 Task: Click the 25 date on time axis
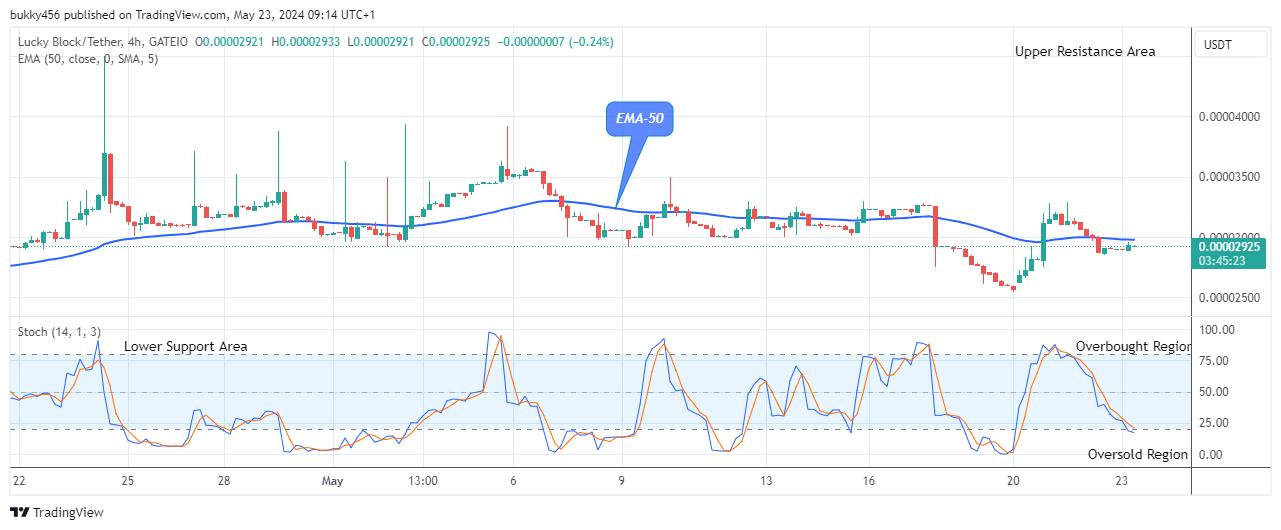point(128,481)
